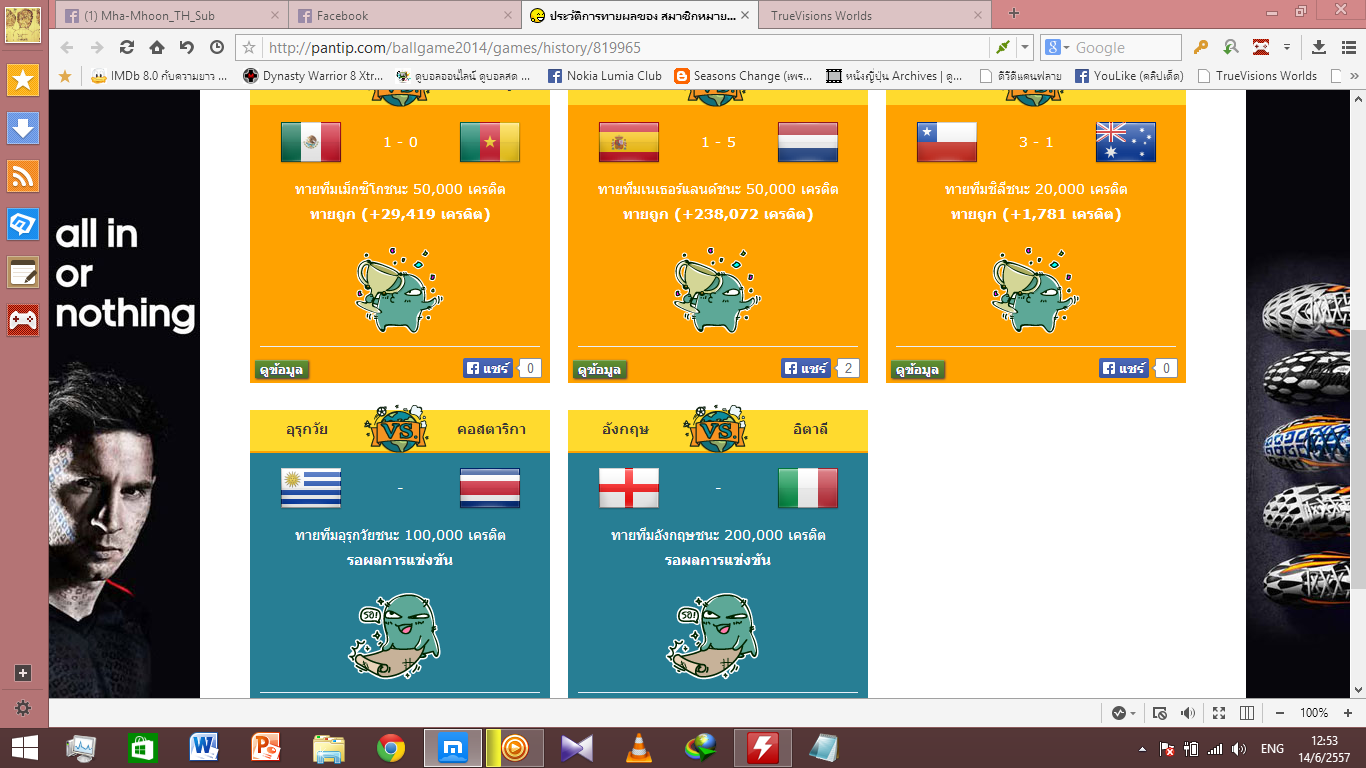The image size is (1366, 768).
Task: Open a new tab with the plus button
Action: (1014, 13)
